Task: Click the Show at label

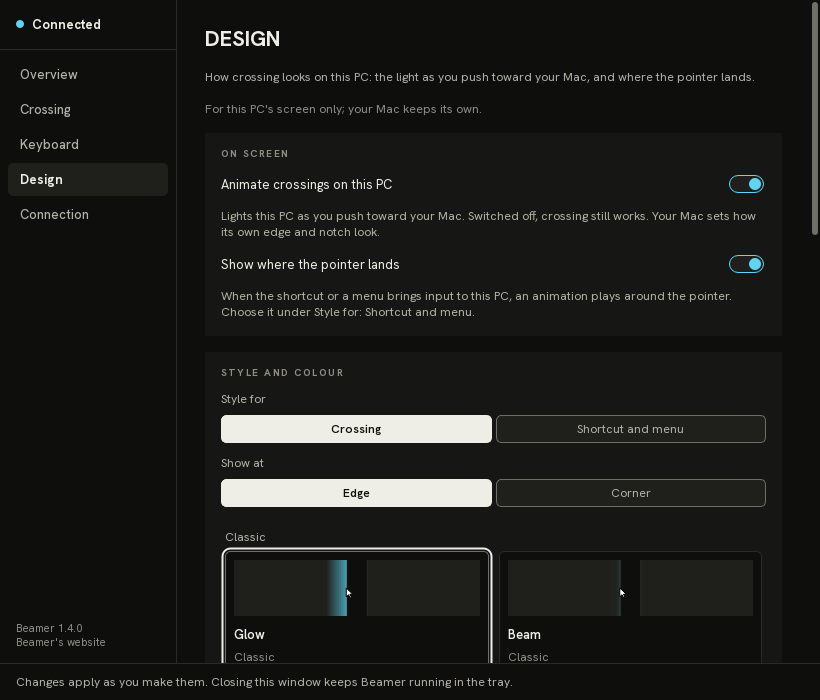Action: 242,463
